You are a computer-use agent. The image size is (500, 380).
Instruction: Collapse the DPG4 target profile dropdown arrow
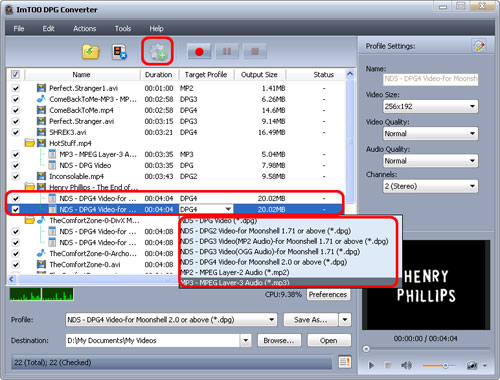(x=228, y=209)
